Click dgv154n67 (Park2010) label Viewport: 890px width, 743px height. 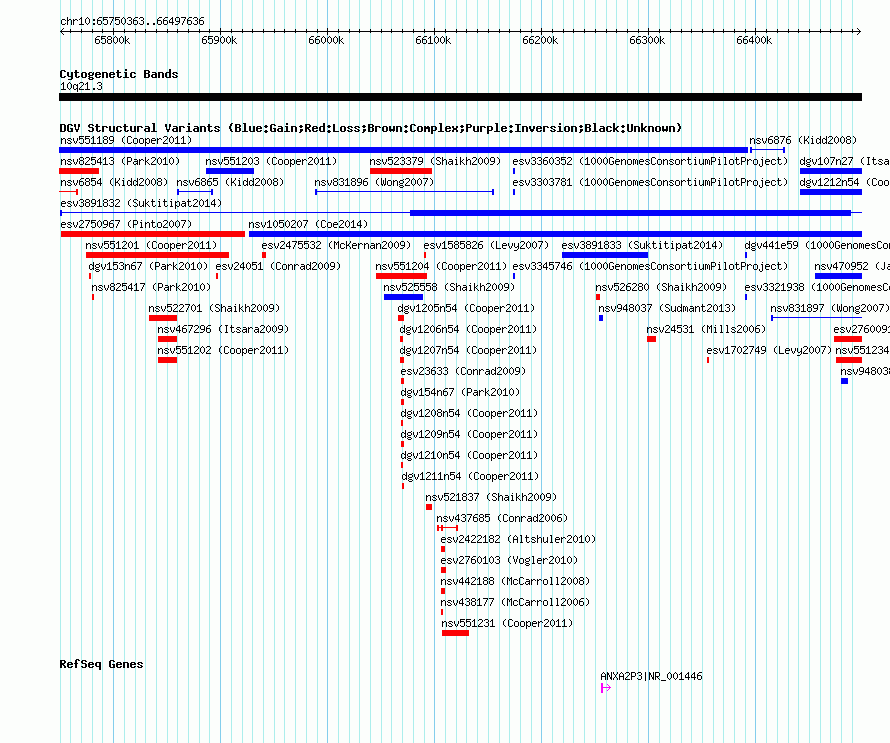(x=460, y=392)
